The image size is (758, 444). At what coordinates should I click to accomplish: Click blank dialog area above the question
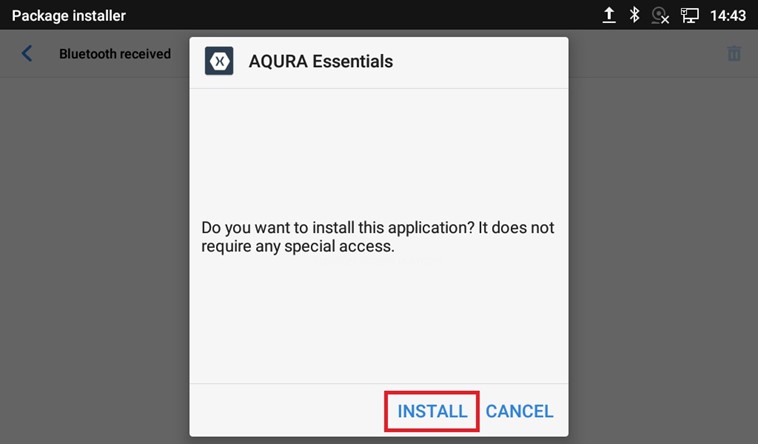pos(379,152)
